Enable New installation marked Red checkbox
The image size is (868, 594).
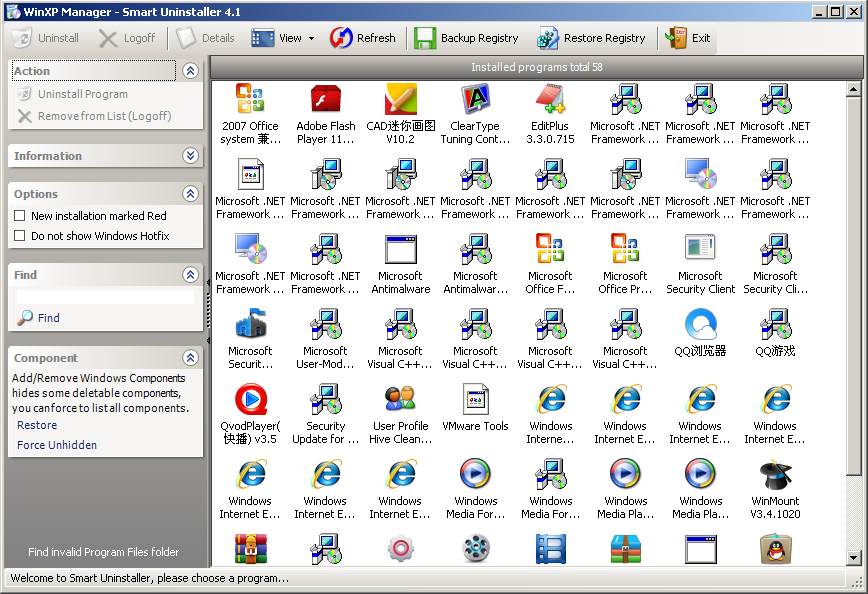(x=20, y=216)
